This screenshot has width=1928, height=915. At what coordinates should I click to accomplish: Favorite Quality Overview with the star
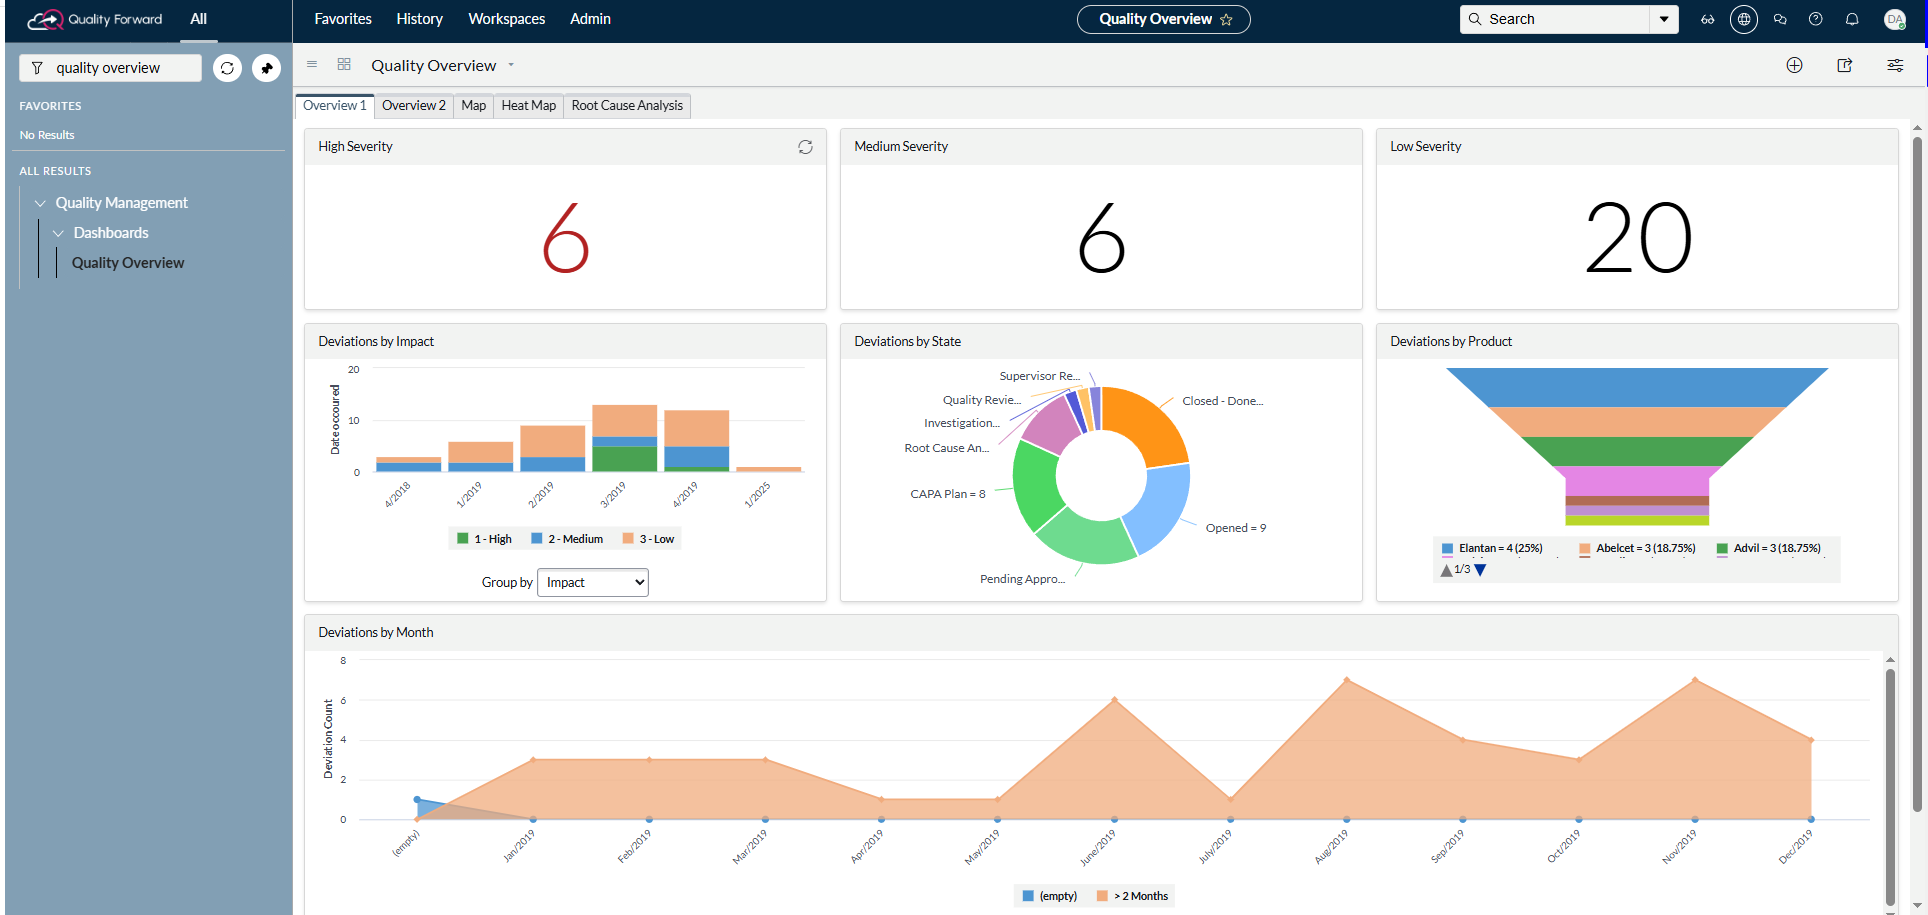coord(1226,20)
